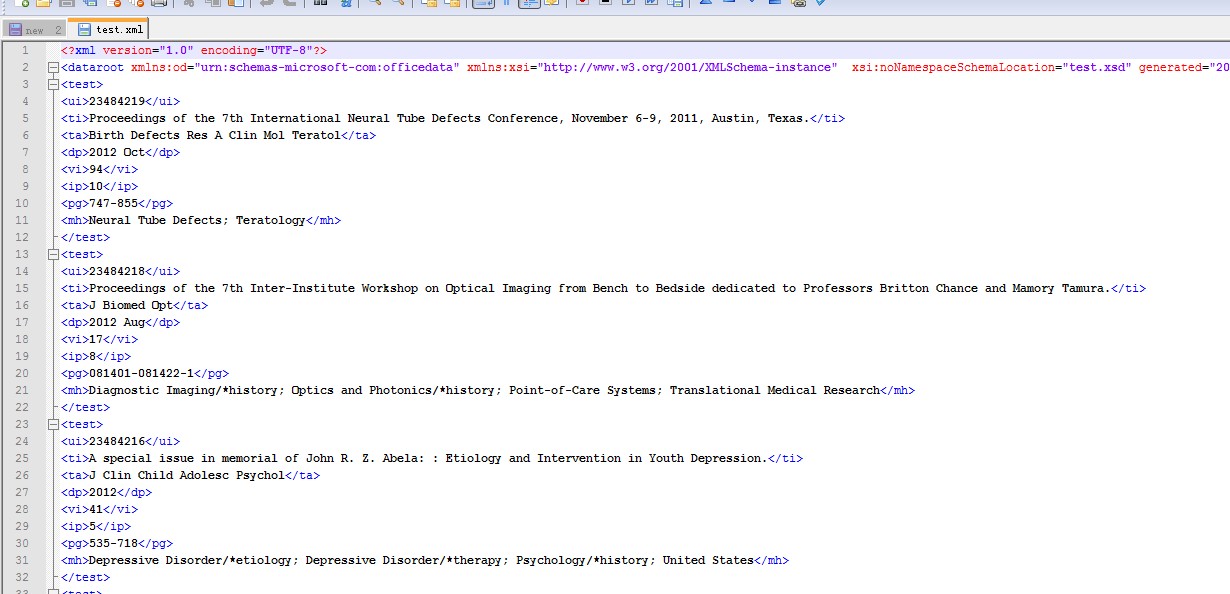
Task: Click the xsi:noNamespaceSchemaLocation attribute text
Action: coord(953,67)
